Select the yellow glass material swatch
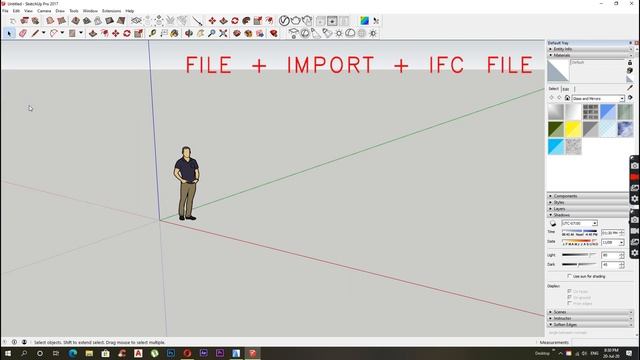 click(573, 129)
